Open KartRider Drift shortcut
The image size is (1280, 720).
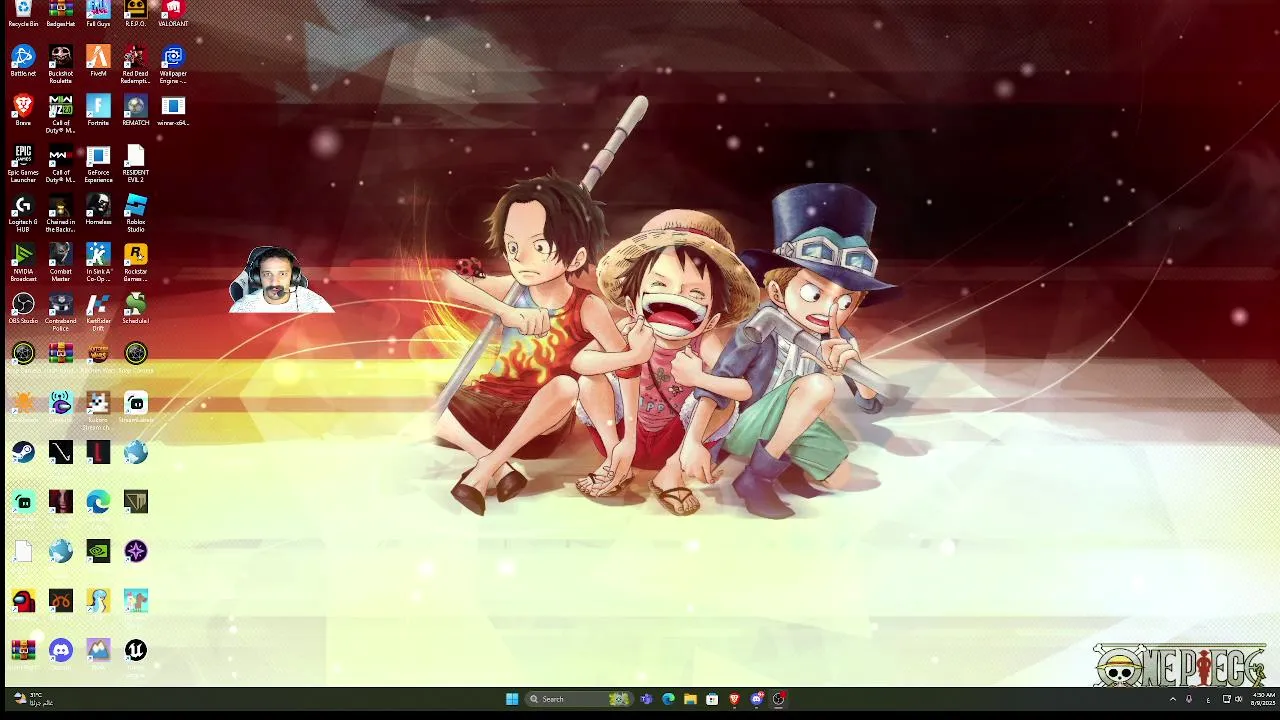click(98, 311)
